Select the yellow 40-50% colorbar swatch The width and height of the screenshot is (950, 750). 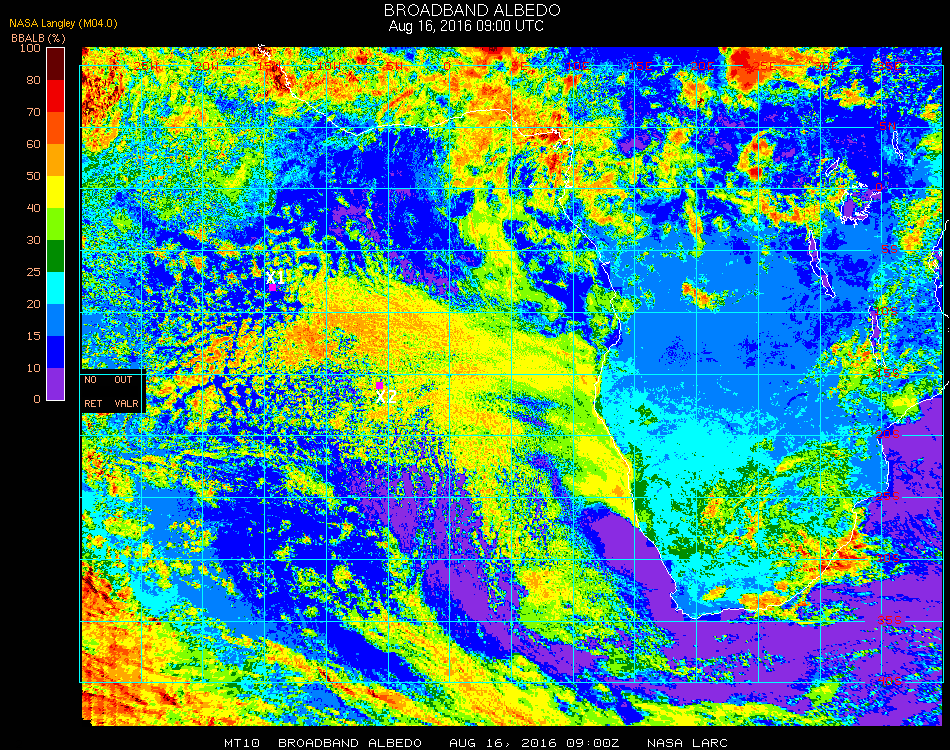click(55, 192)
